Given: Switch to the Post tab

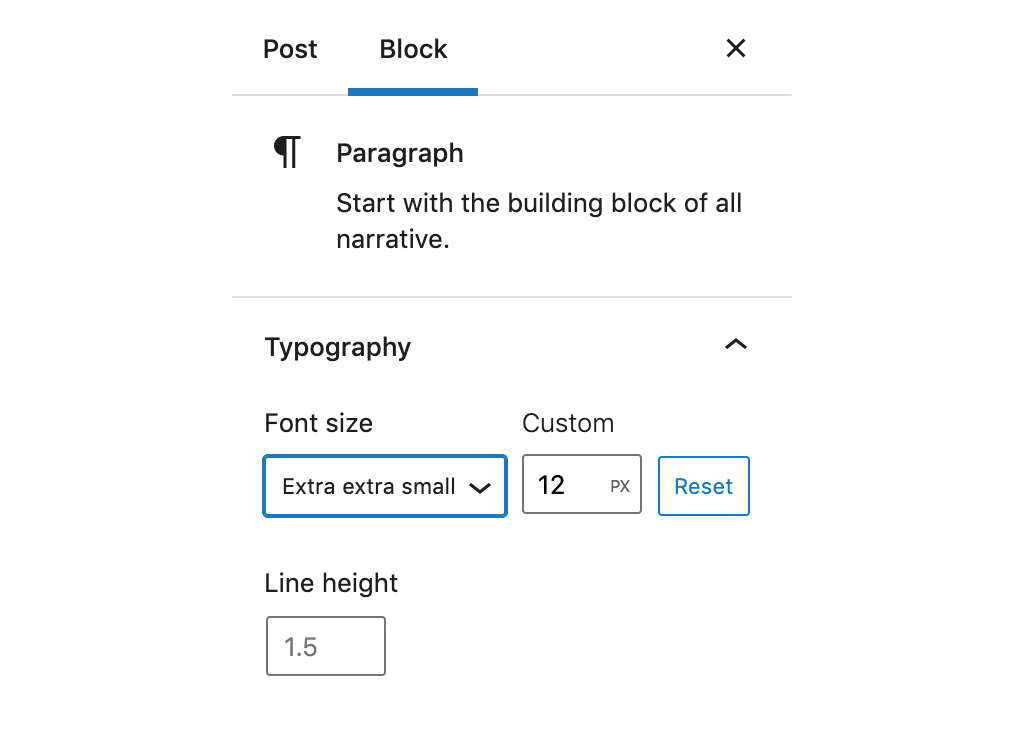Looking at the screenshot, I should 289,48.
